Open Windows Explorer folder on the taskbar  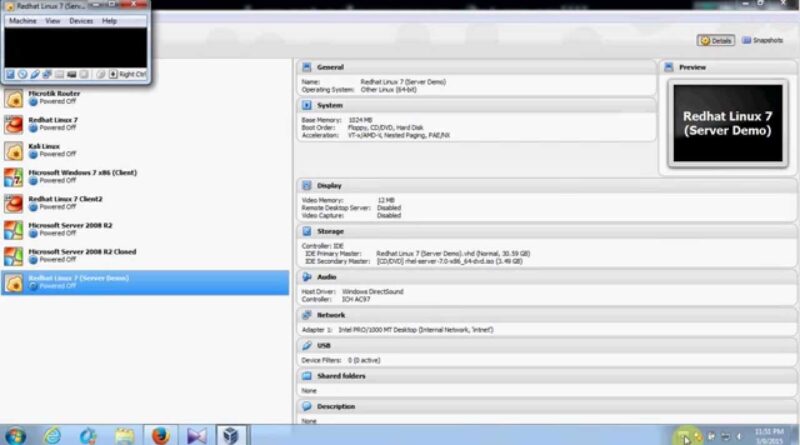click(124, 435)
